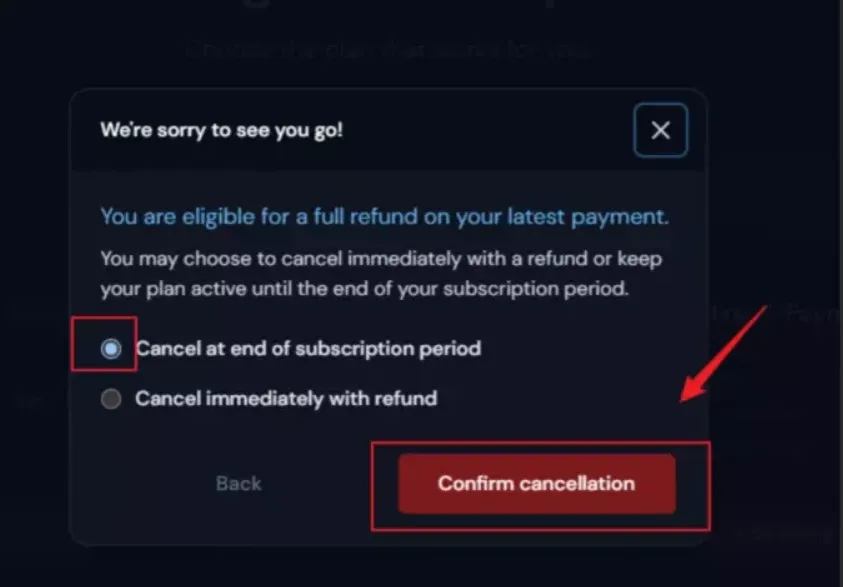Viewport: 843px width, 587px height.
Task: Select the end-of-subscription-period radio button
Action: click(x=111, y=349)
